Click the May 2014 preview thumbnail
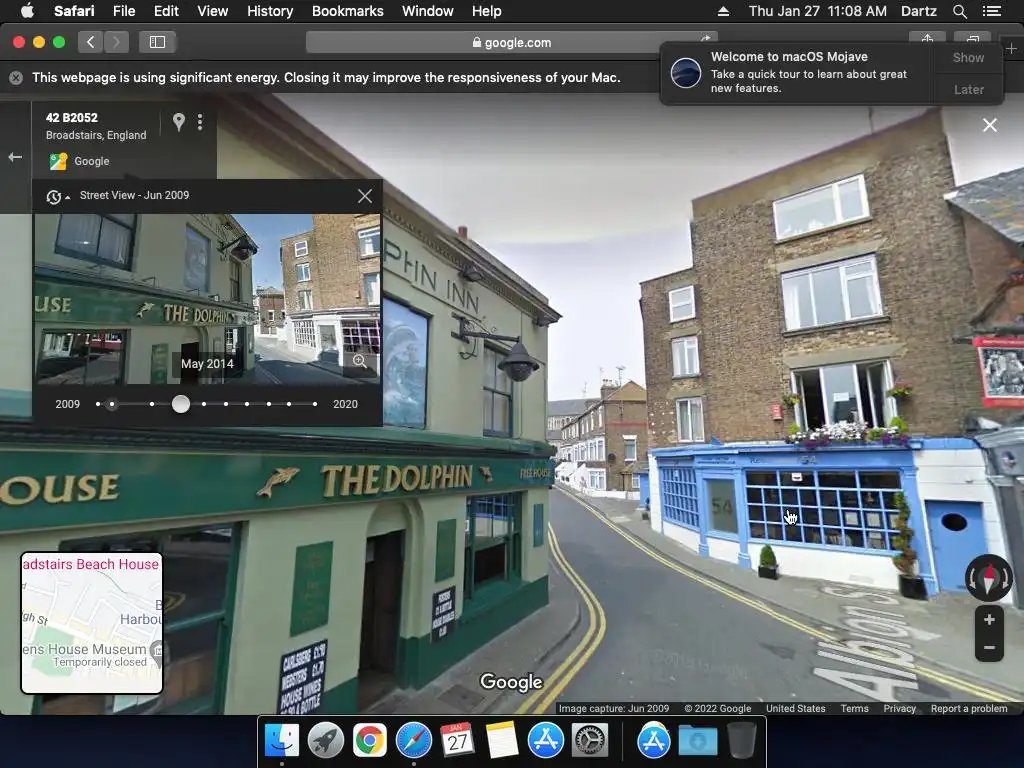 207,299
